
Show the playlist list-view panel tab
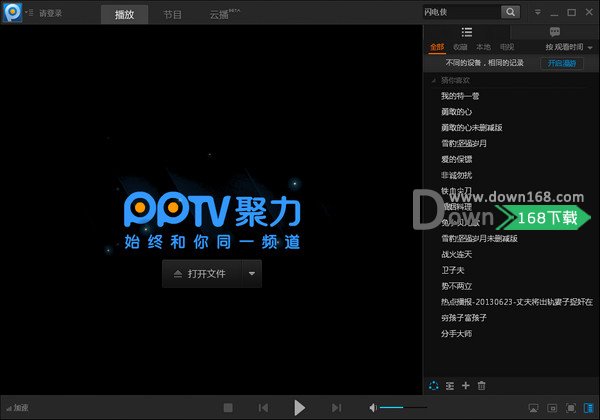coord(467,32)
